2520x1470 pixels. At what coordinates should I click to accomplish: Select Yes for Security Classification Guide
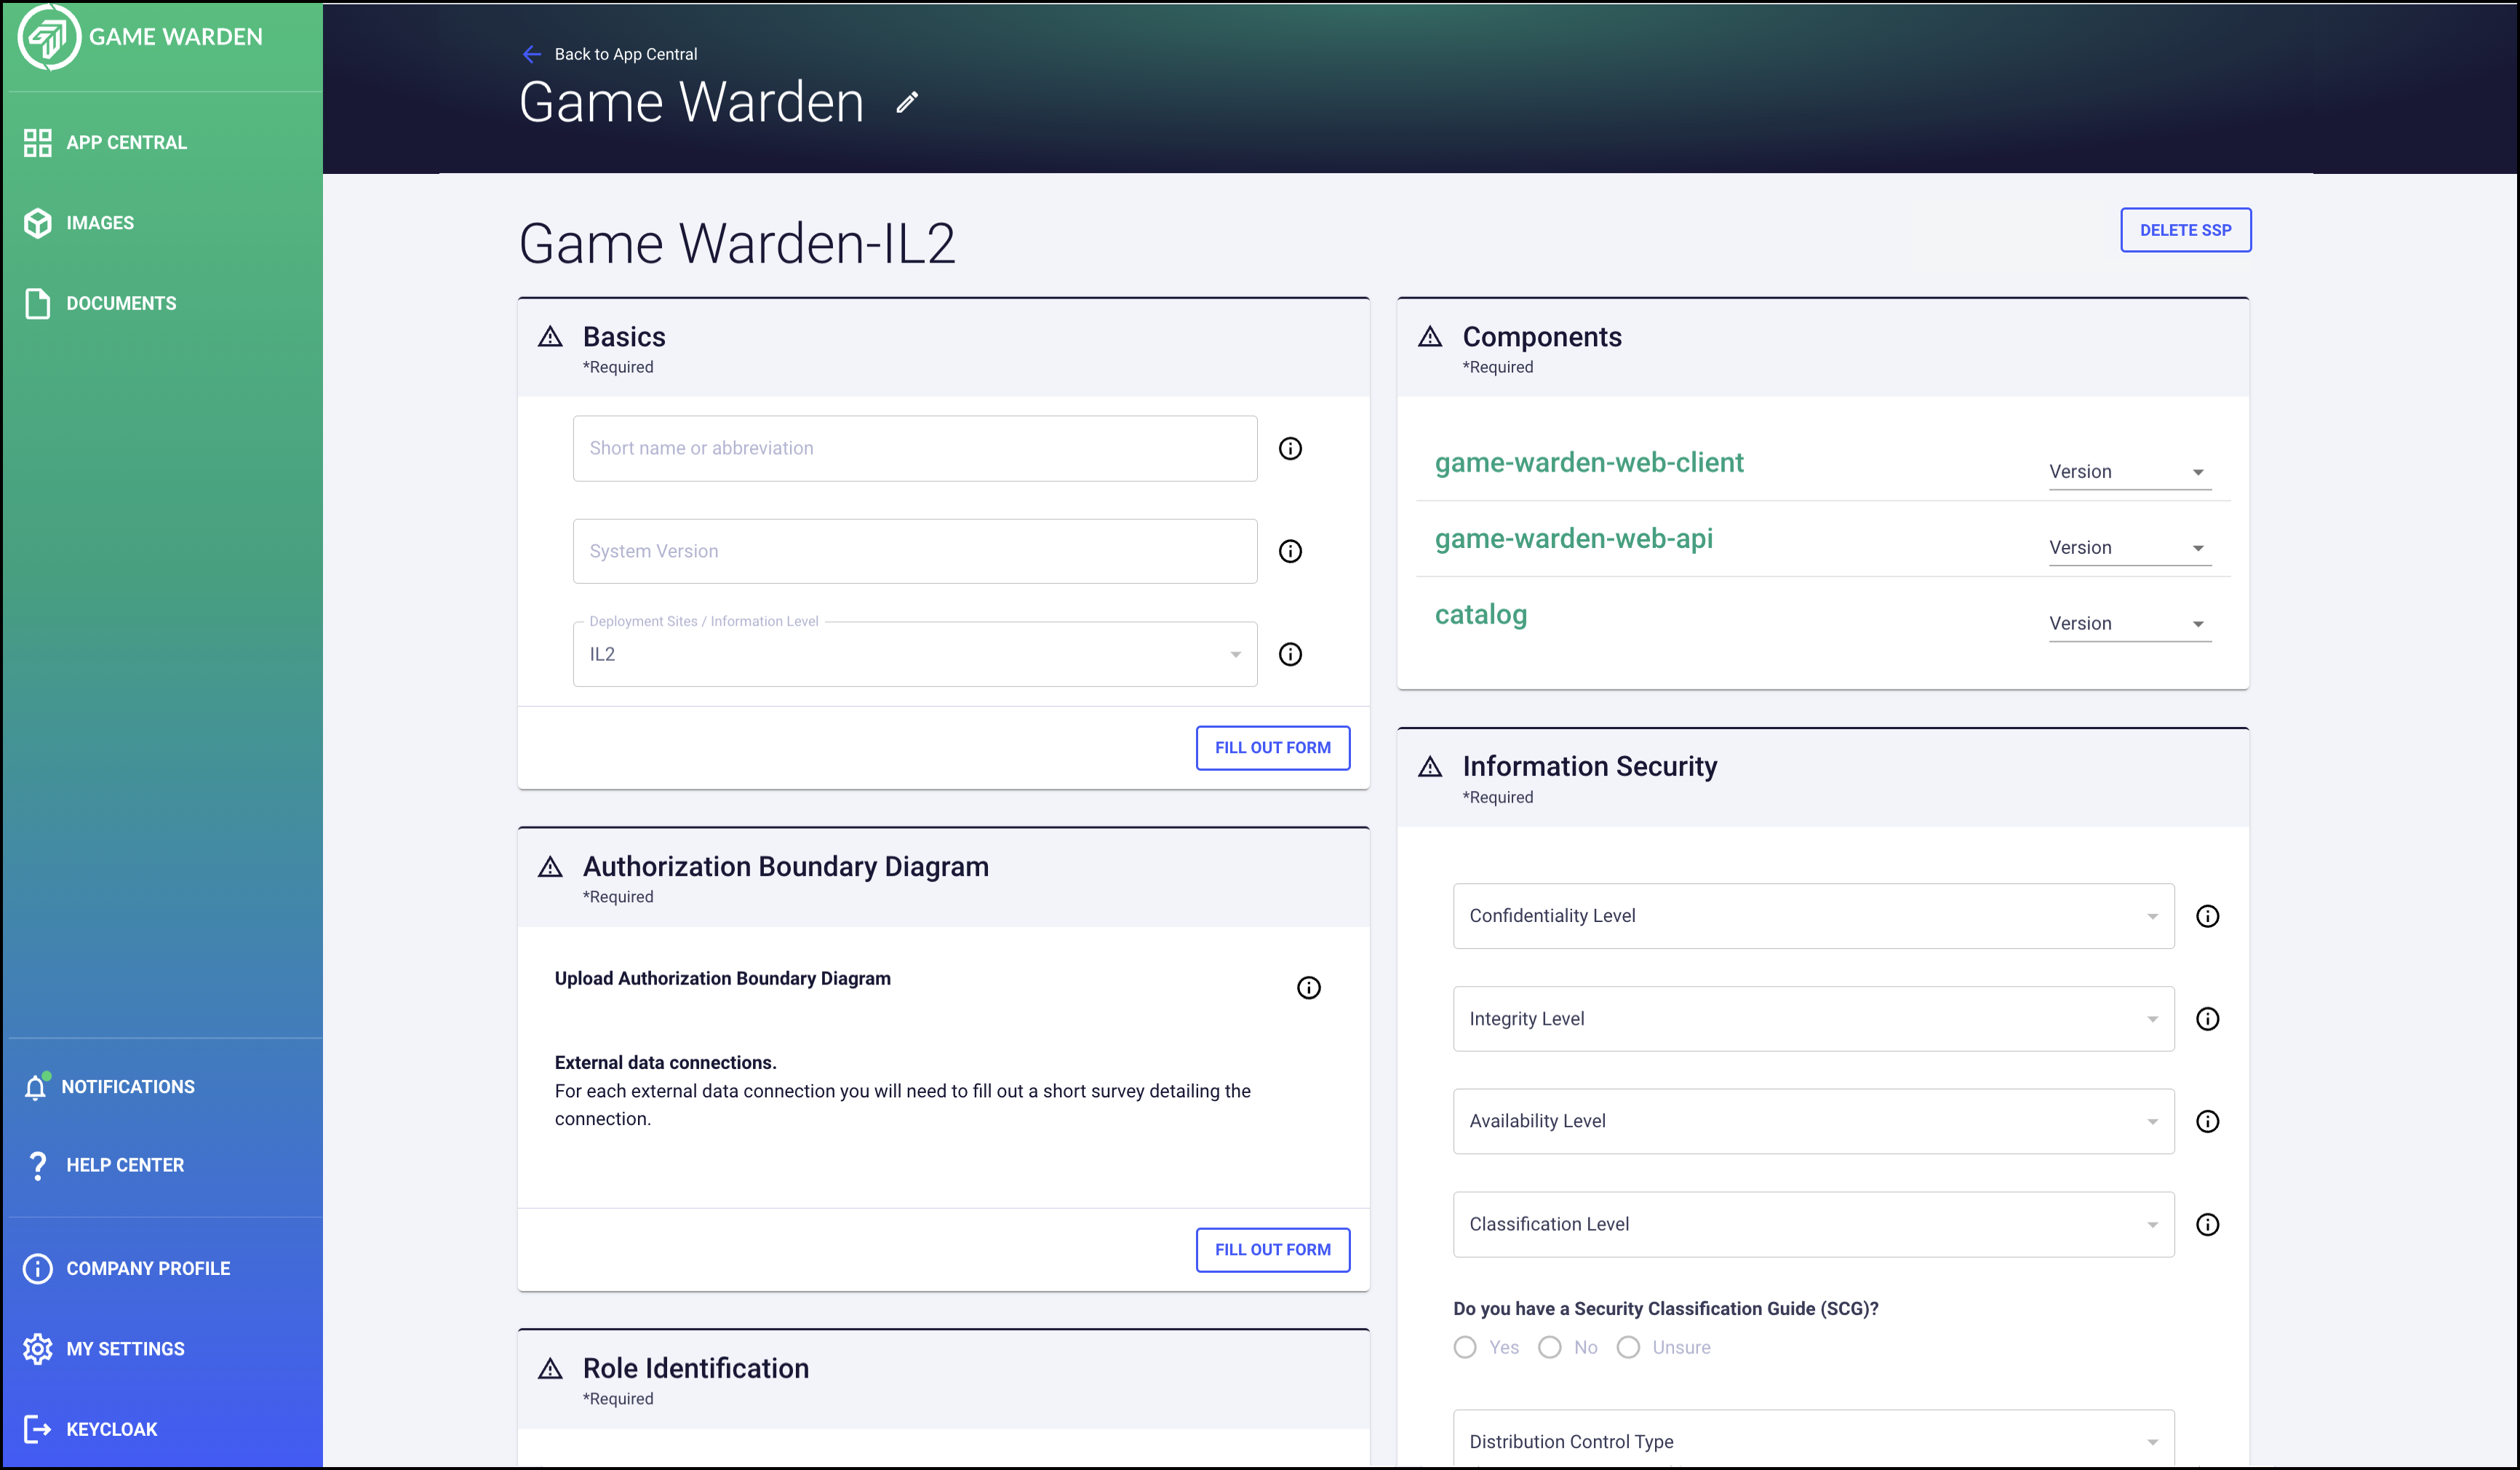[1465, 1347]
